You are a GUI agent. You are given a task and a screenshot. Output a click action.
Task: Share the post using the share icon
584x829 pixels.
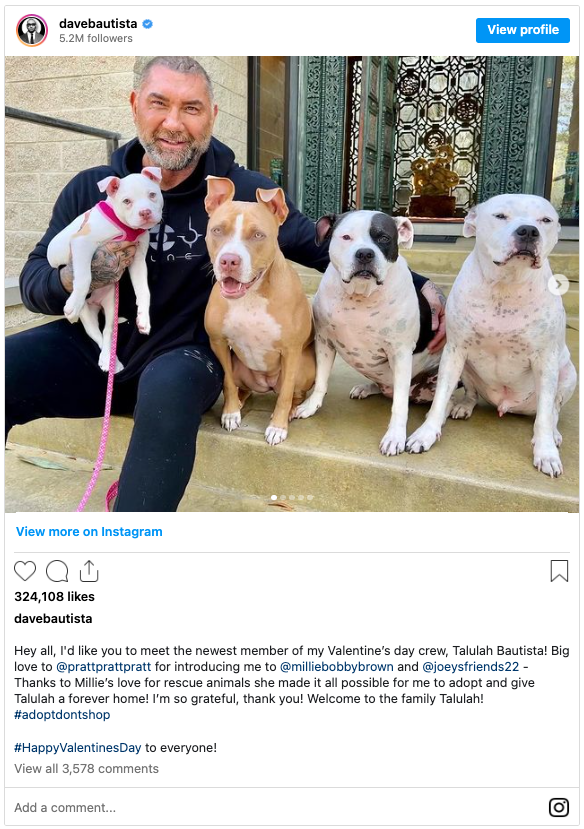[x=89, y=570]
